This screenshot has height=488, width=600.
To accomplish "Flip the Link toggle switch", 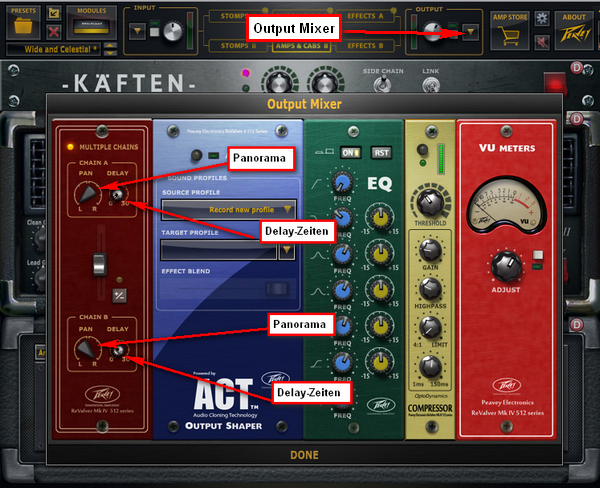I will (431, 84).
